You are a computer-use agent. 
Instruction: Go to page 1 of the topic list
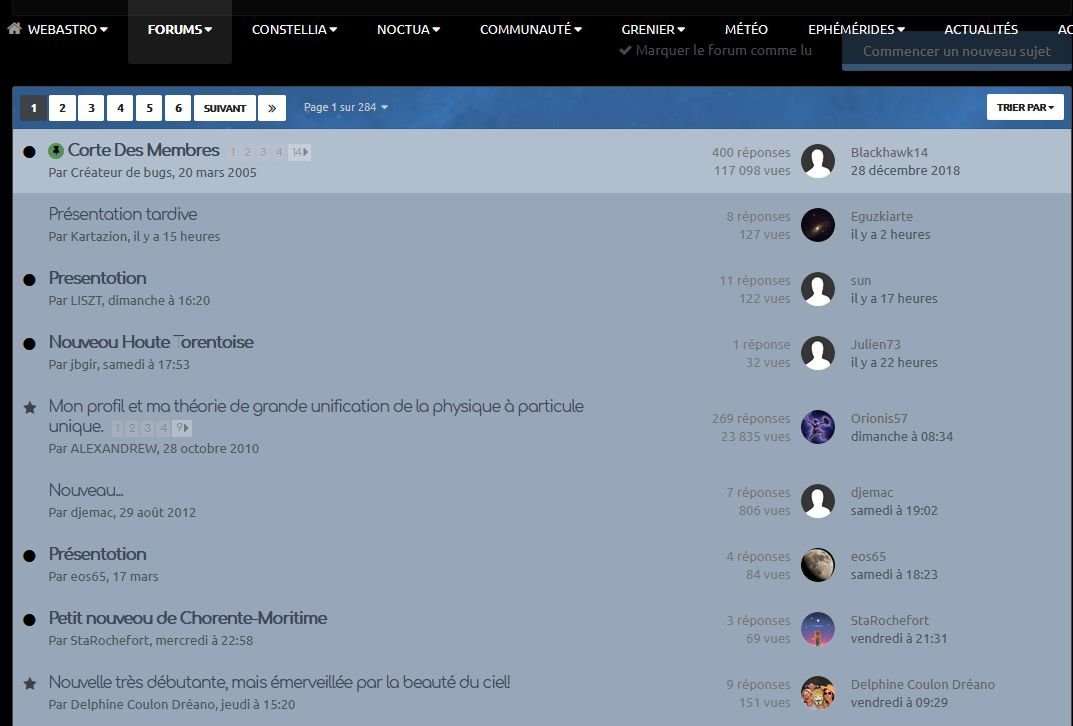pyautogui.click(x=34, y=107)
